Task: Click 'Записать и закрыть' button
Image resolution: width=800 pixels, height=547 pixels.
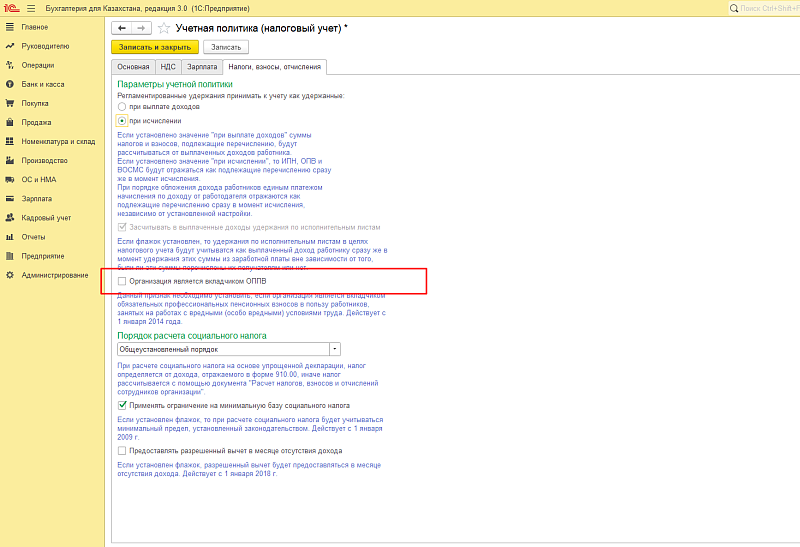Action: pyautogui.click(x=155, y=47)
